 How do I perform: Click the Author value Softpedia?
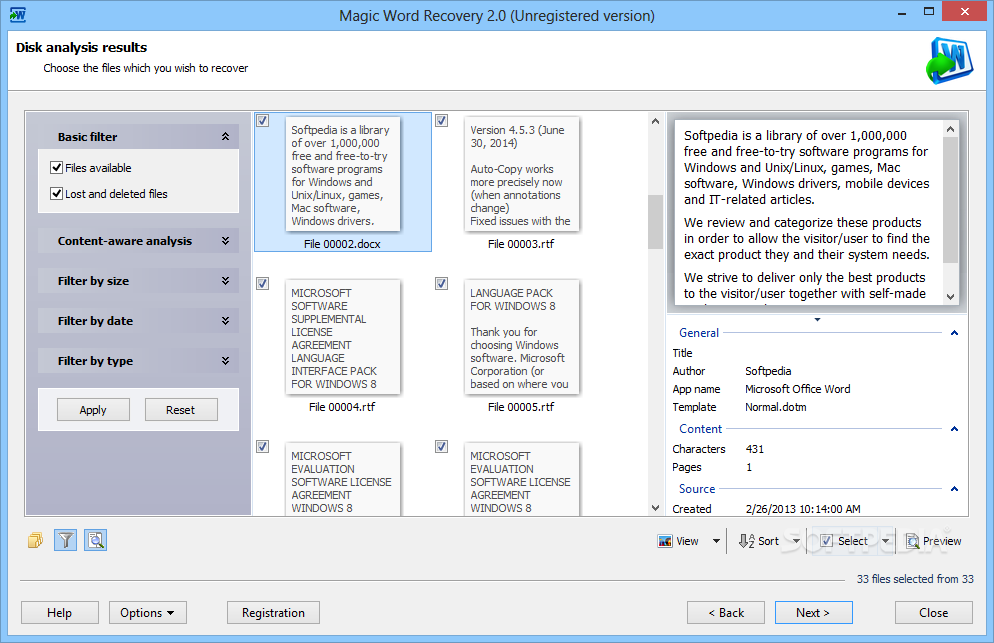coord(768,371)
